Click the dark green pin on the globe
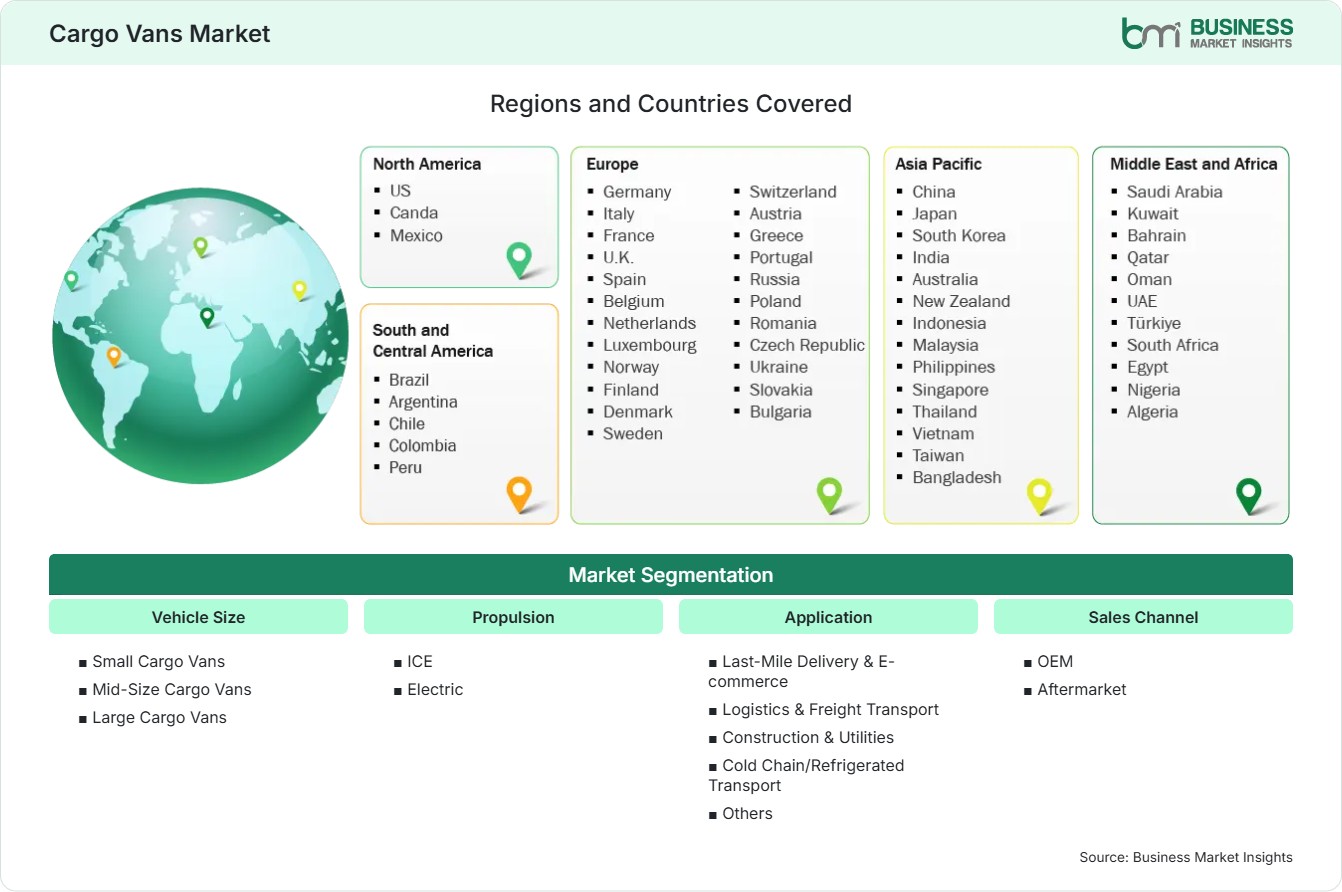Screen dimensions: 1342x892 207,317
